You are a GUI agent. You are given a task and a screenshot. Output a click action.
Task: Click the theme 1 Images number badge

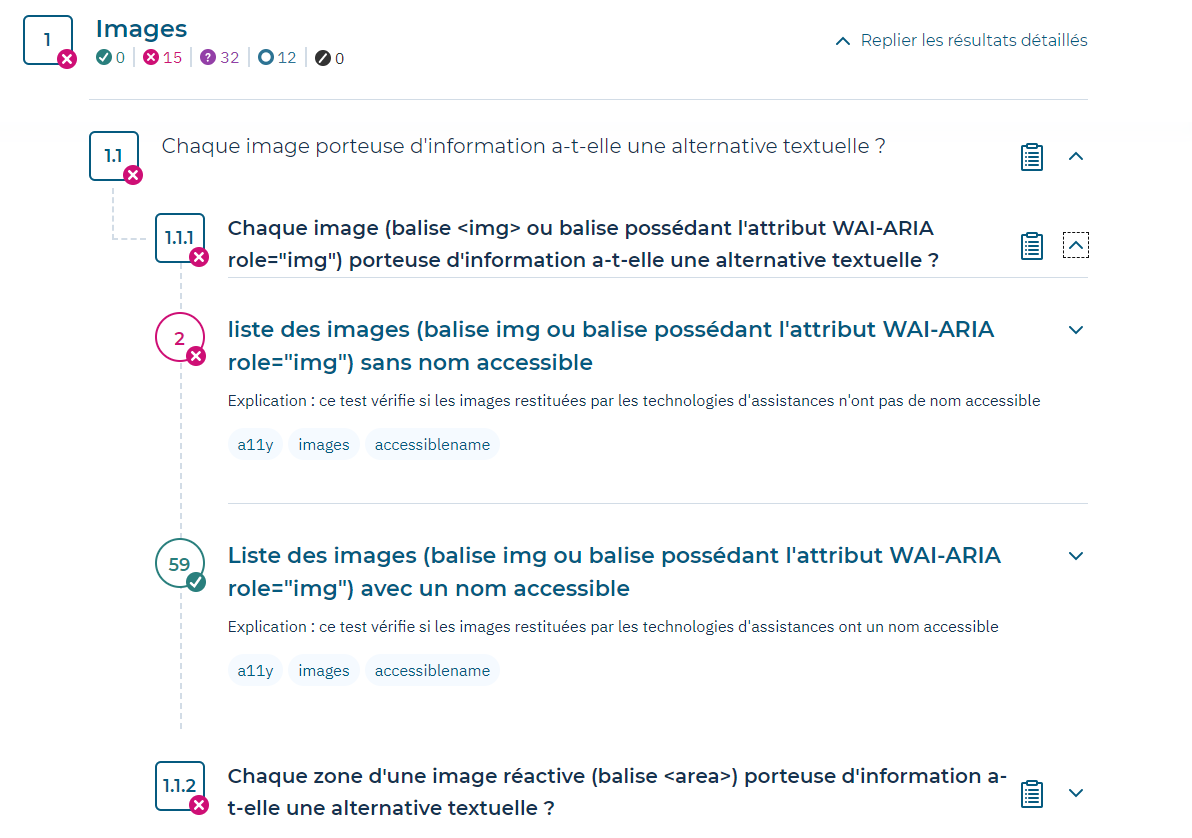(x=48, y=40)
